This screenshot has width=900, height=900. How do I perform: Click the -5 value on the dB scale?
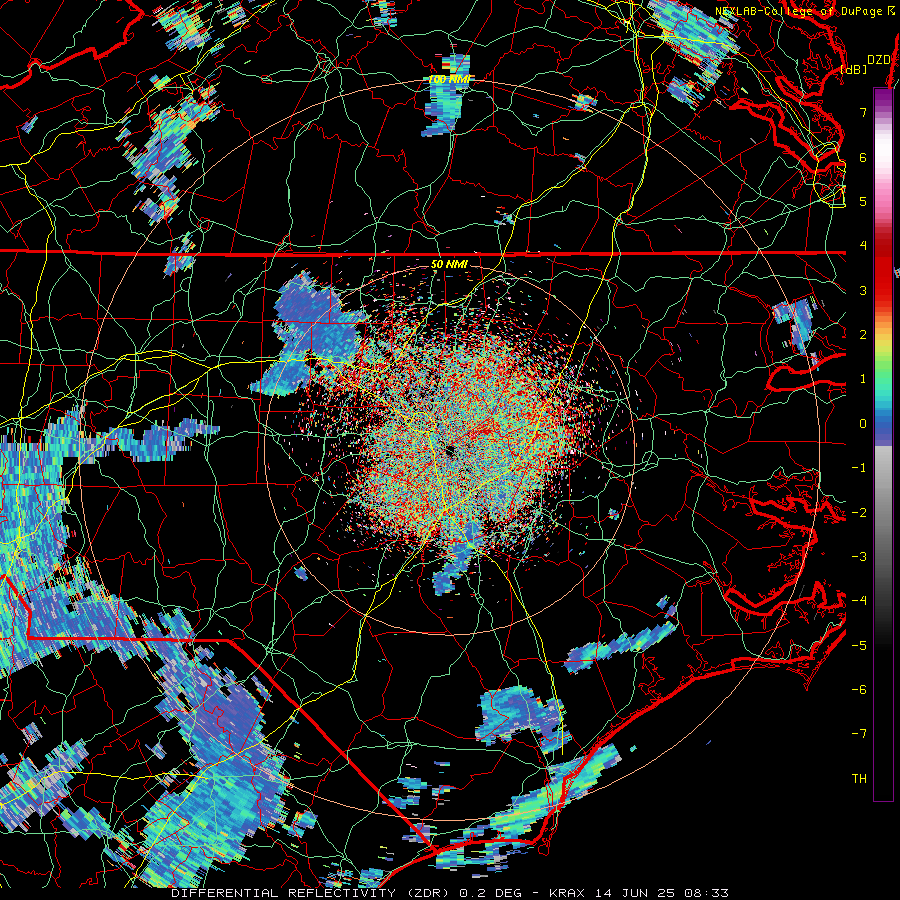tap(859, 645)
